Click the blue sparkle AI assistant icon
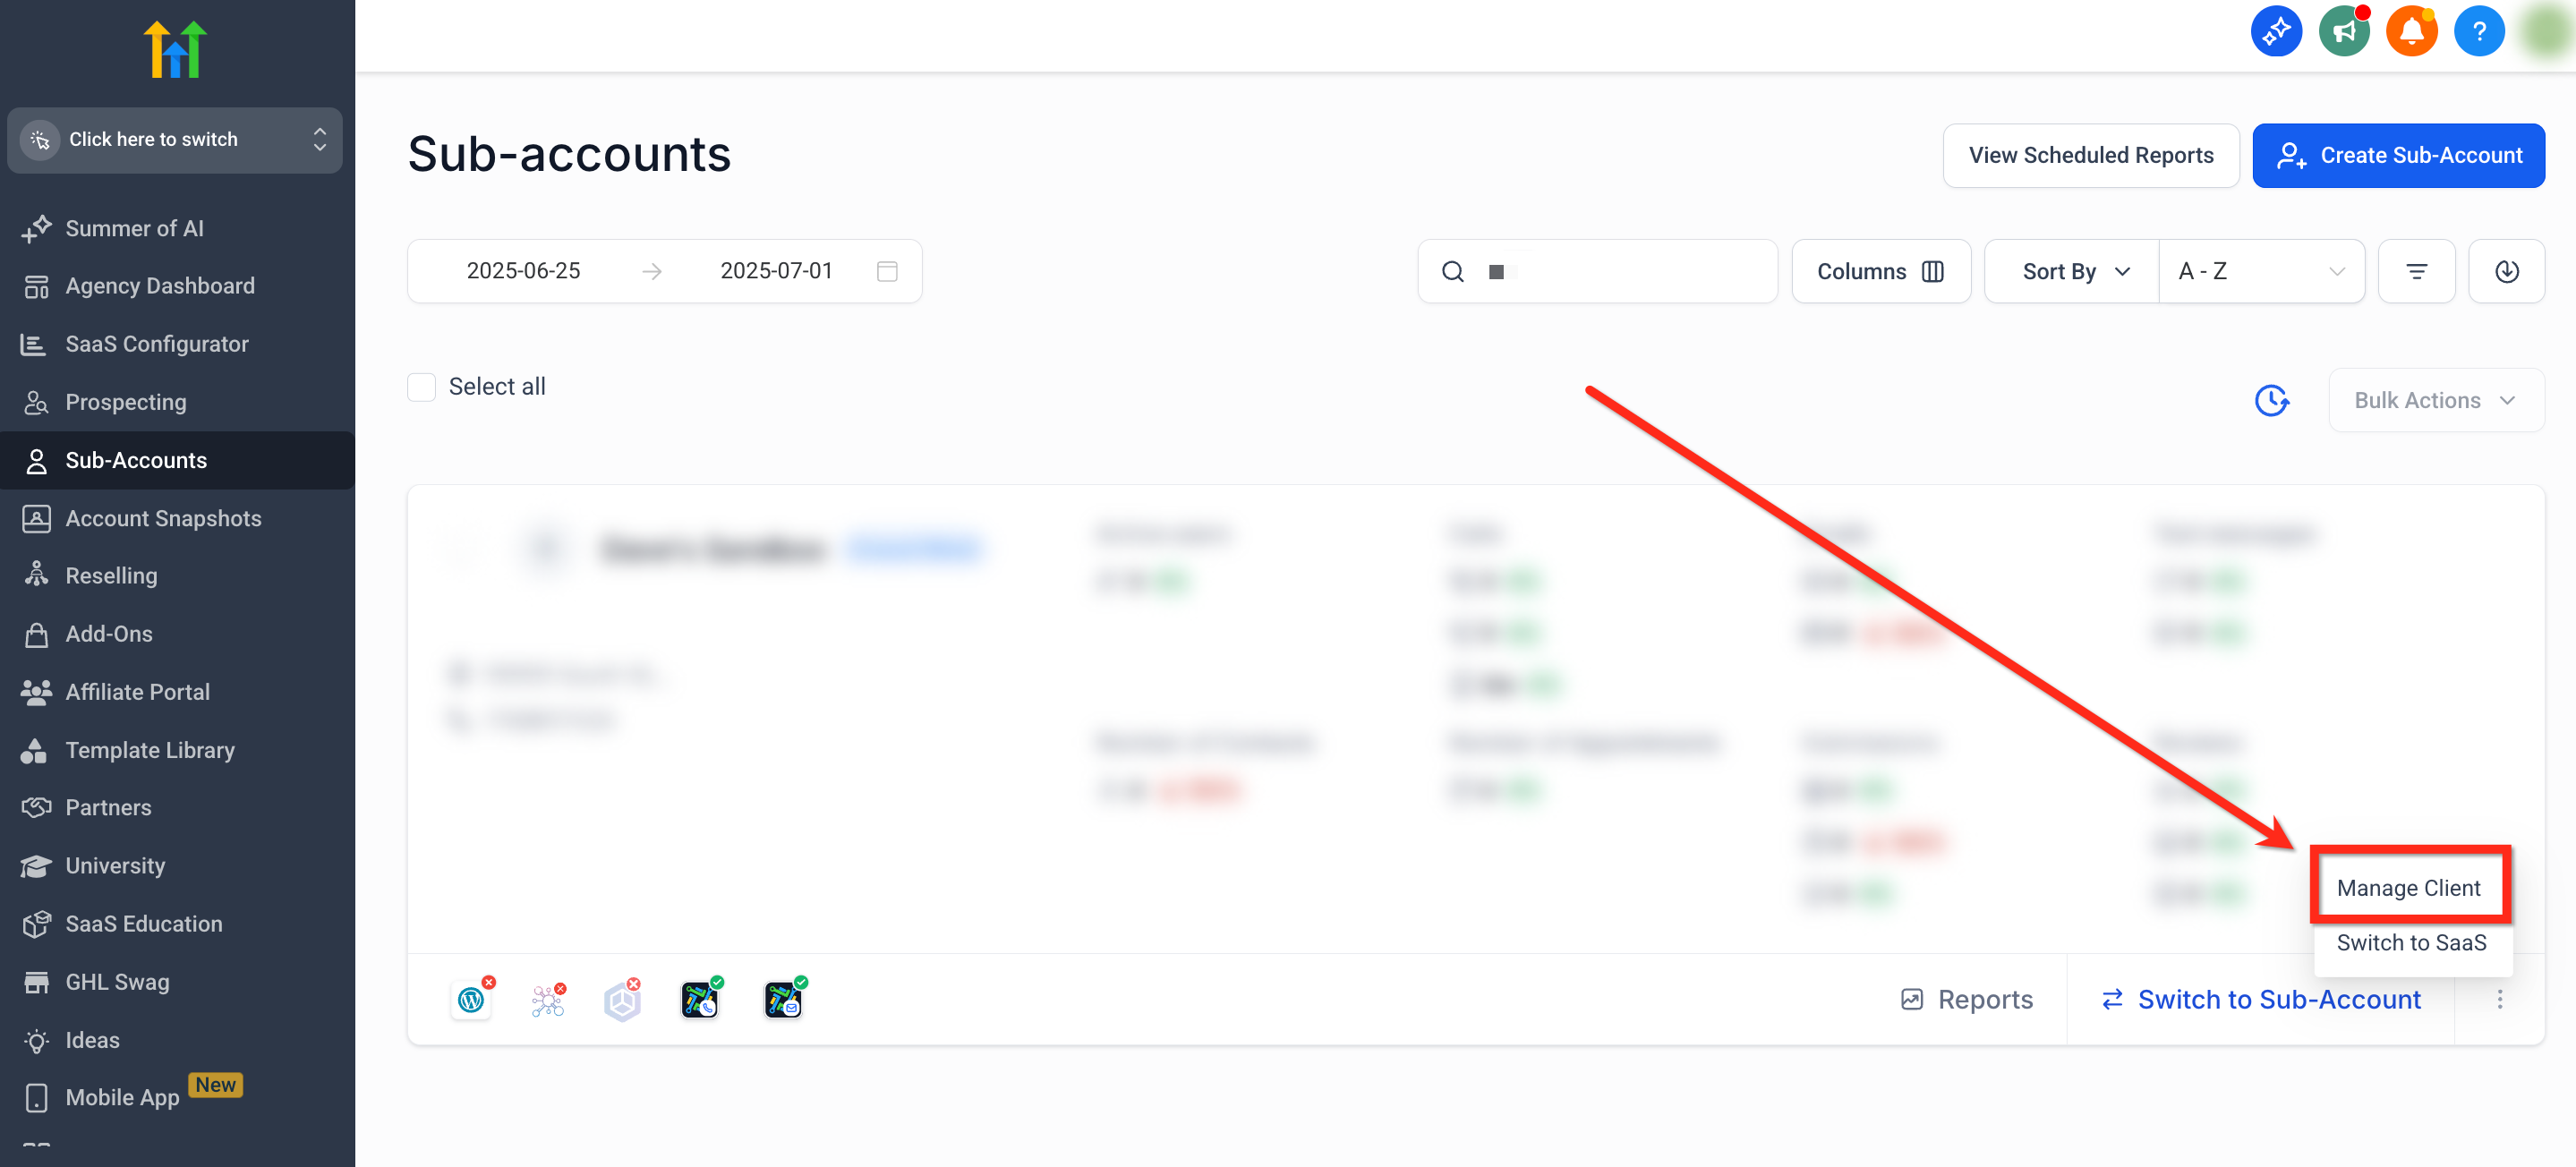2576x1167 pixels. (2275, 32)
